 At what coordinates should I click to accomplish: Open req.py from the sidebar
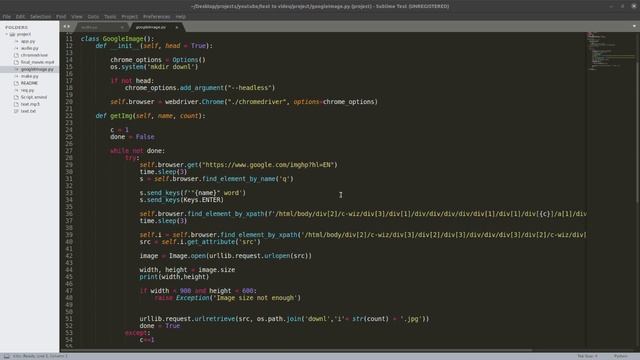tap(27, 90)
